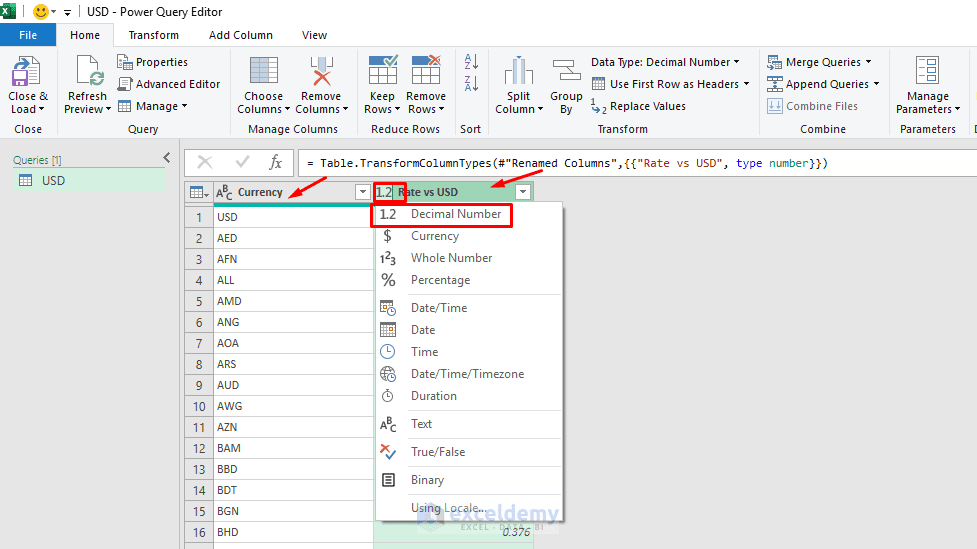This screenshot has height=549, width=977.
Task: Click the Manage Parameters icon
Action: (927, 70)
